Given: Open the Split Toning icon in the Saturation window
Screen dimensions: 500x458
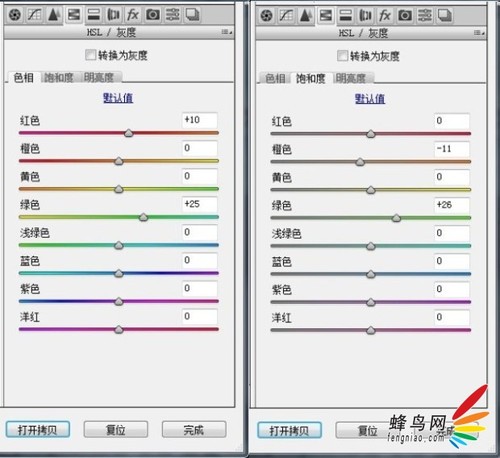Looking at the screenshot, I should 346,16.
